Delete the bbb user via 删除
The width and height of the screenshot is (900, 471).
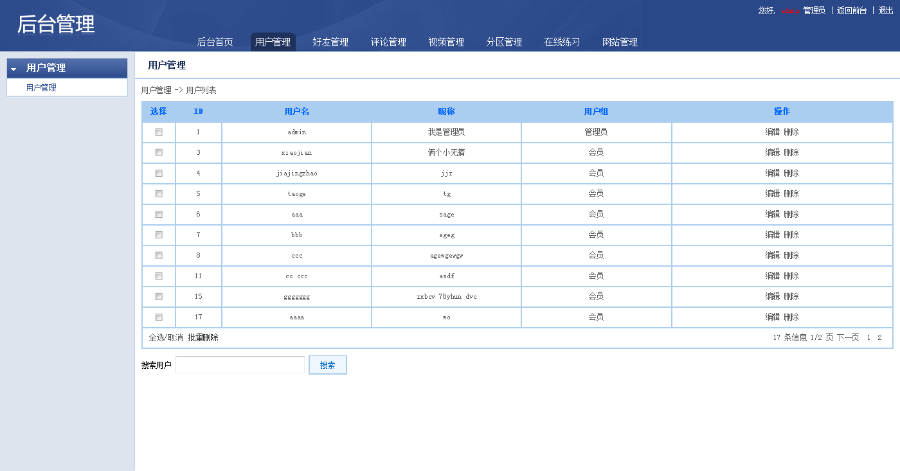point(791,235)
